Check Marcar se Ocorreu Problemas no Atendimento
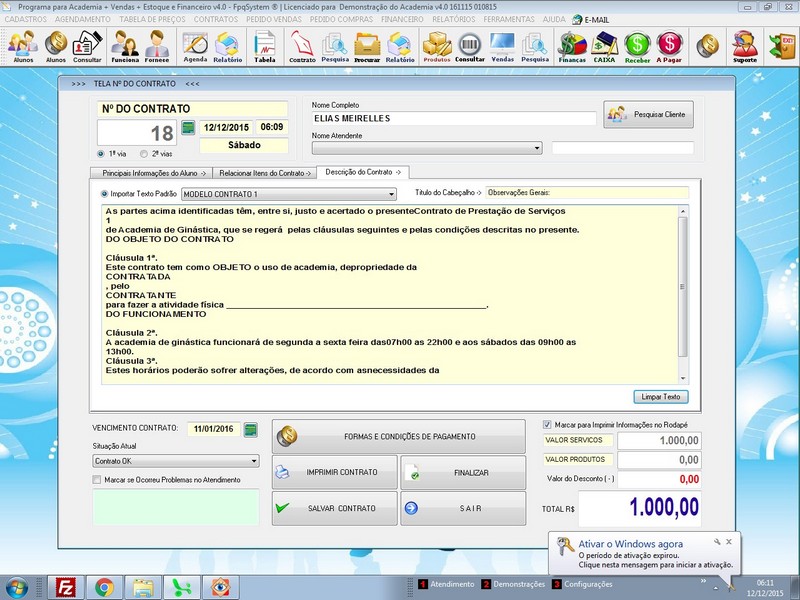Viewport: 800px width, 600px height. [x=96, y=480]
